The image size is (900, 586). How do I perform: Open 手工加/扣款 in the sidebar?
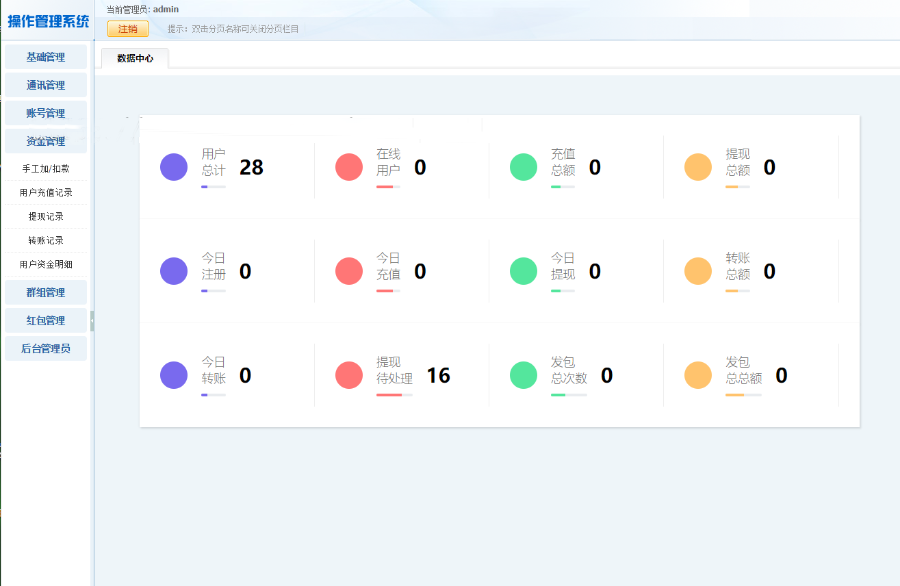tap(46, 168)
